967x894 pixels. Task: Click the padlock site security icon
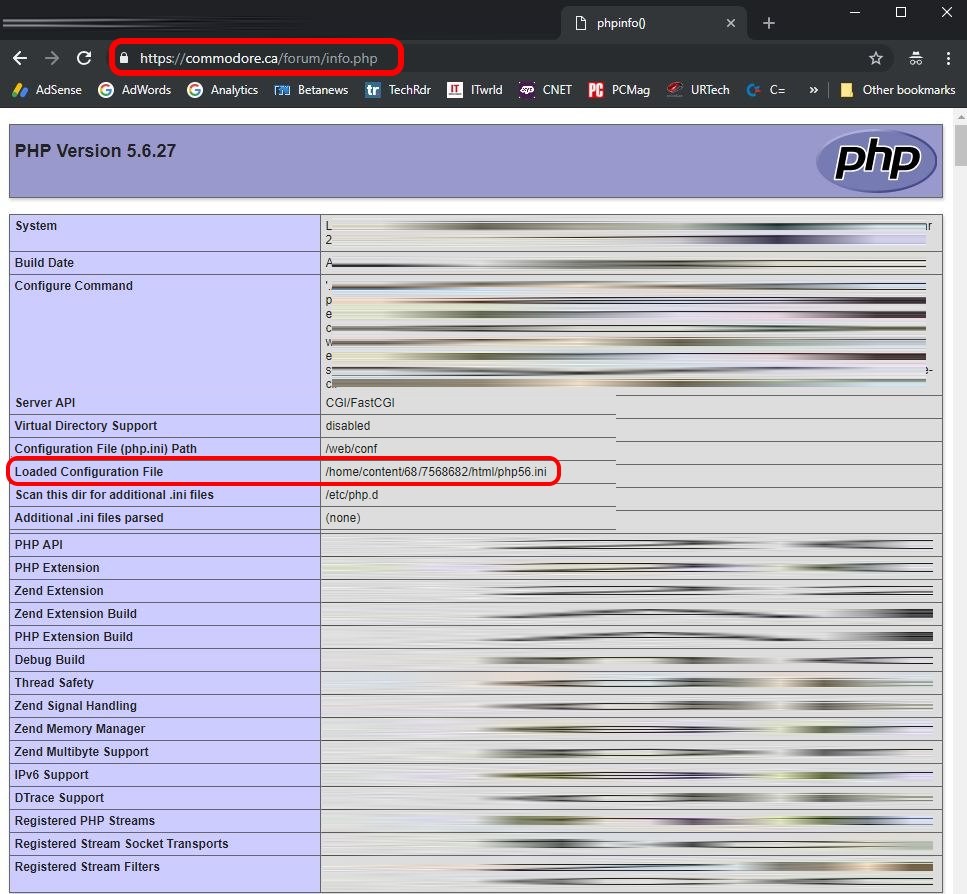click(x=124, y=58)
